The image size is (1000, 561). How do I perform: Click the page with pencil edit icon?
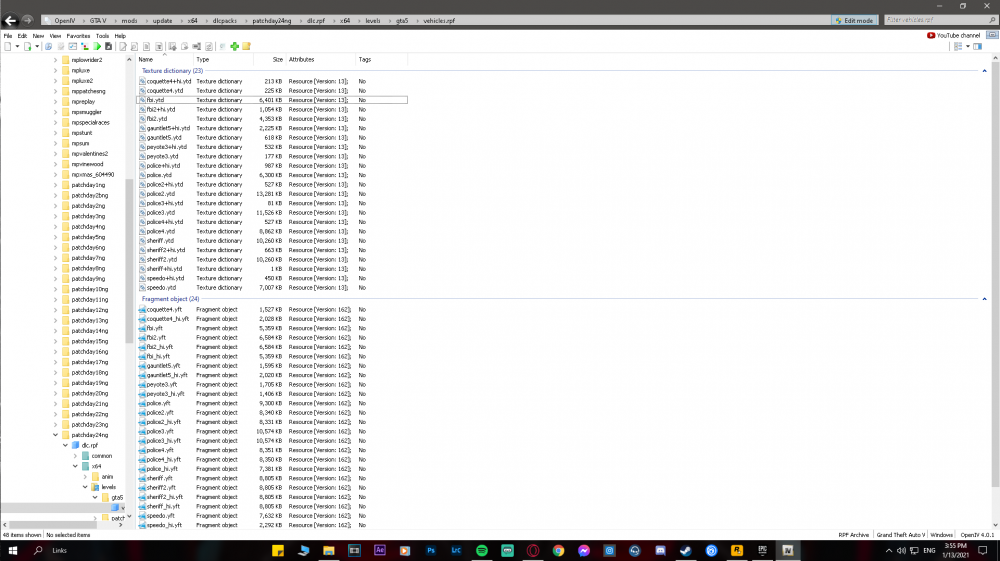(x=122, y=47)
